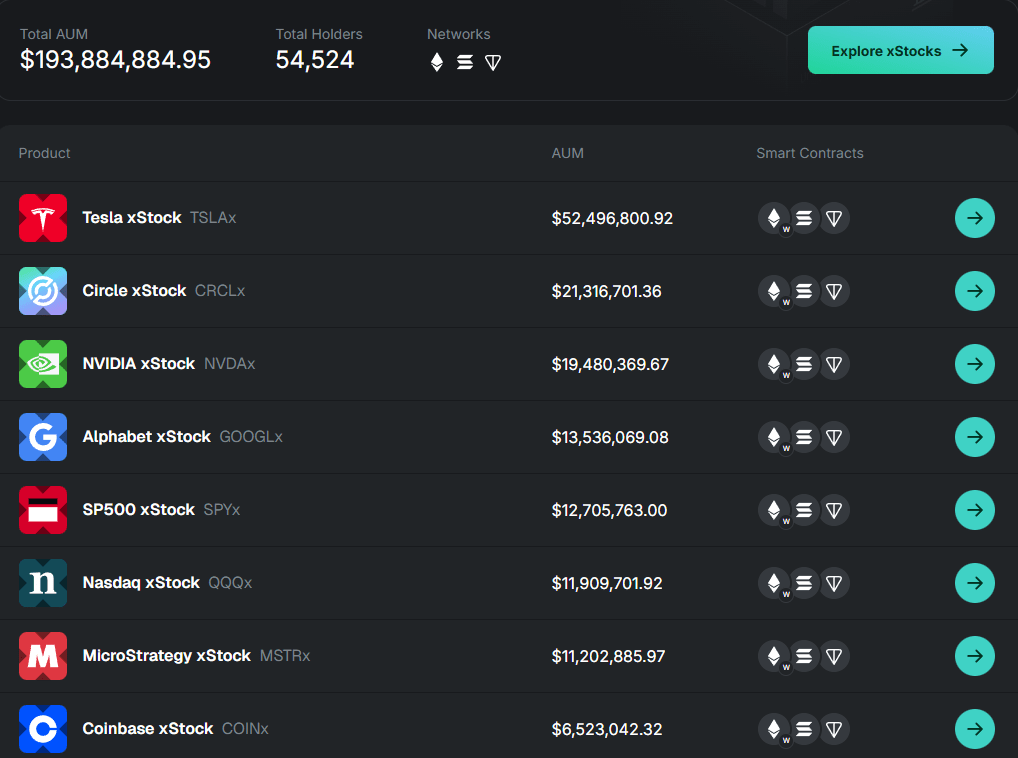Select the SP500 xStock product name
Image resolution: width=1018 pixels, height=758 pixels.
pyautogui.click(x=138, y=510)
